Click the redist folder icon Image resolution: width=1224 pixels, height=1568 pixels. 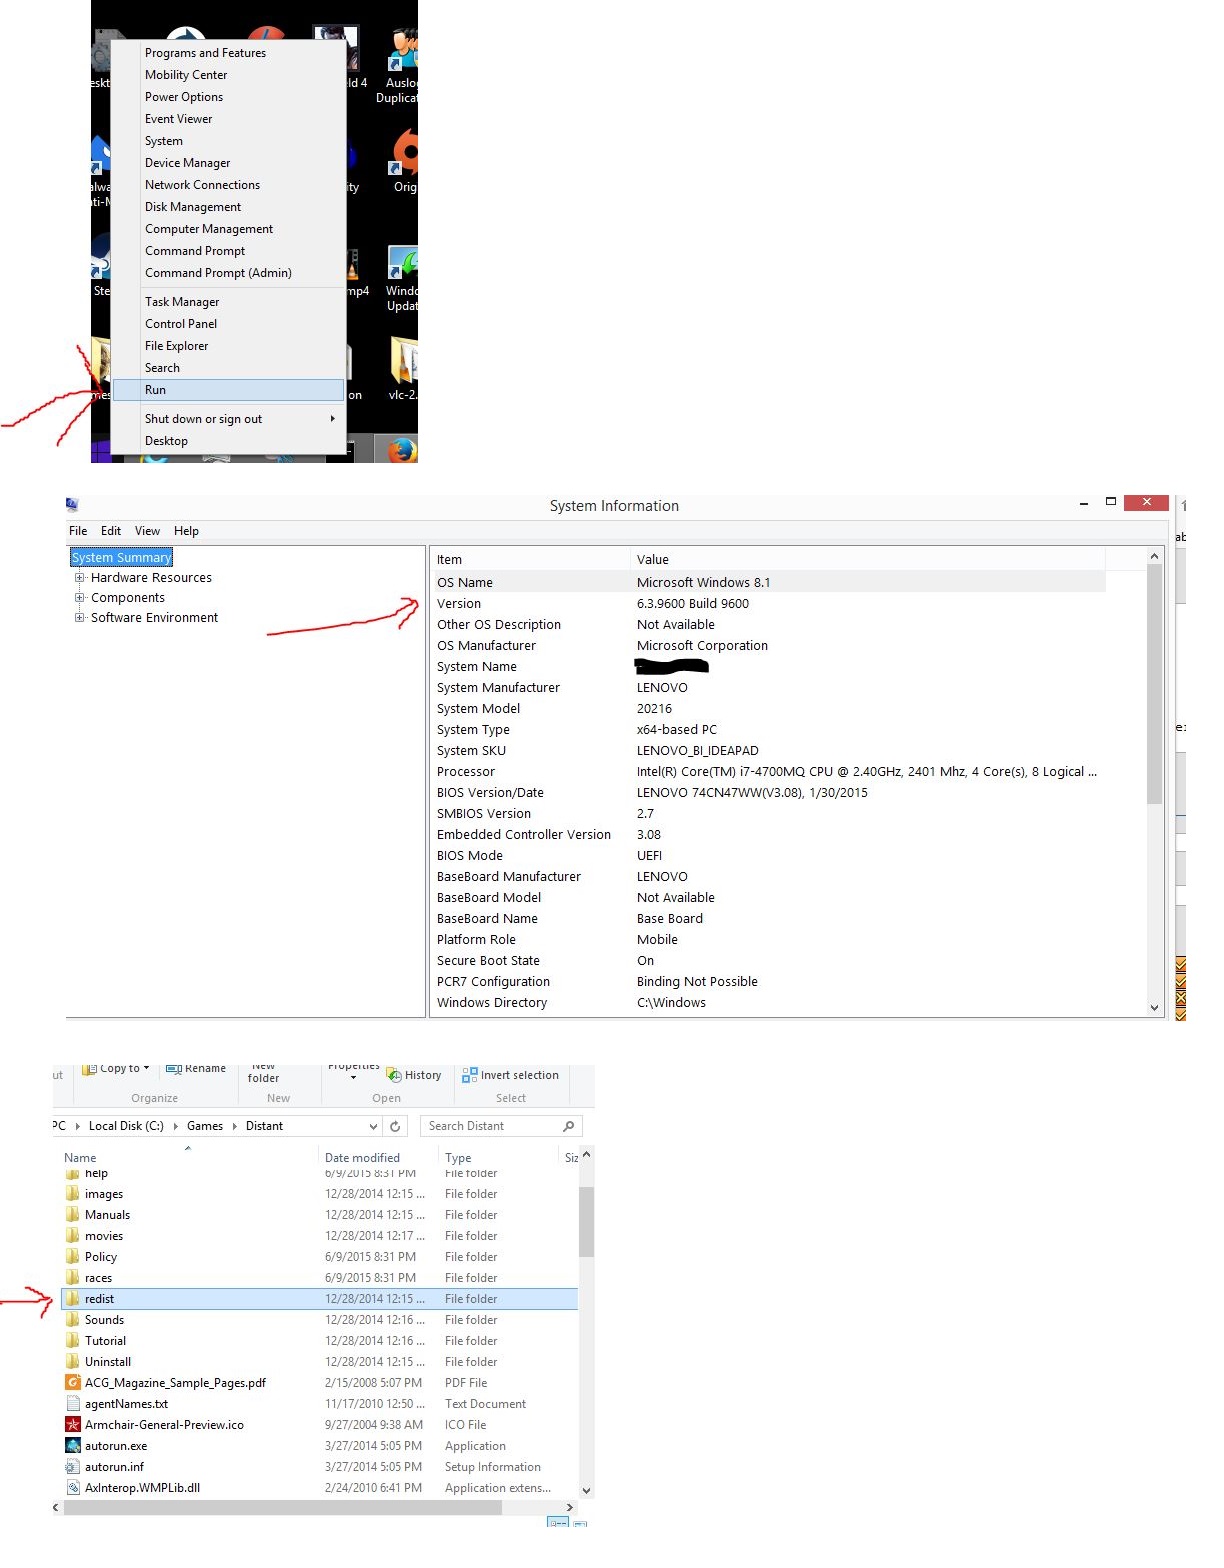[73, 1298]
